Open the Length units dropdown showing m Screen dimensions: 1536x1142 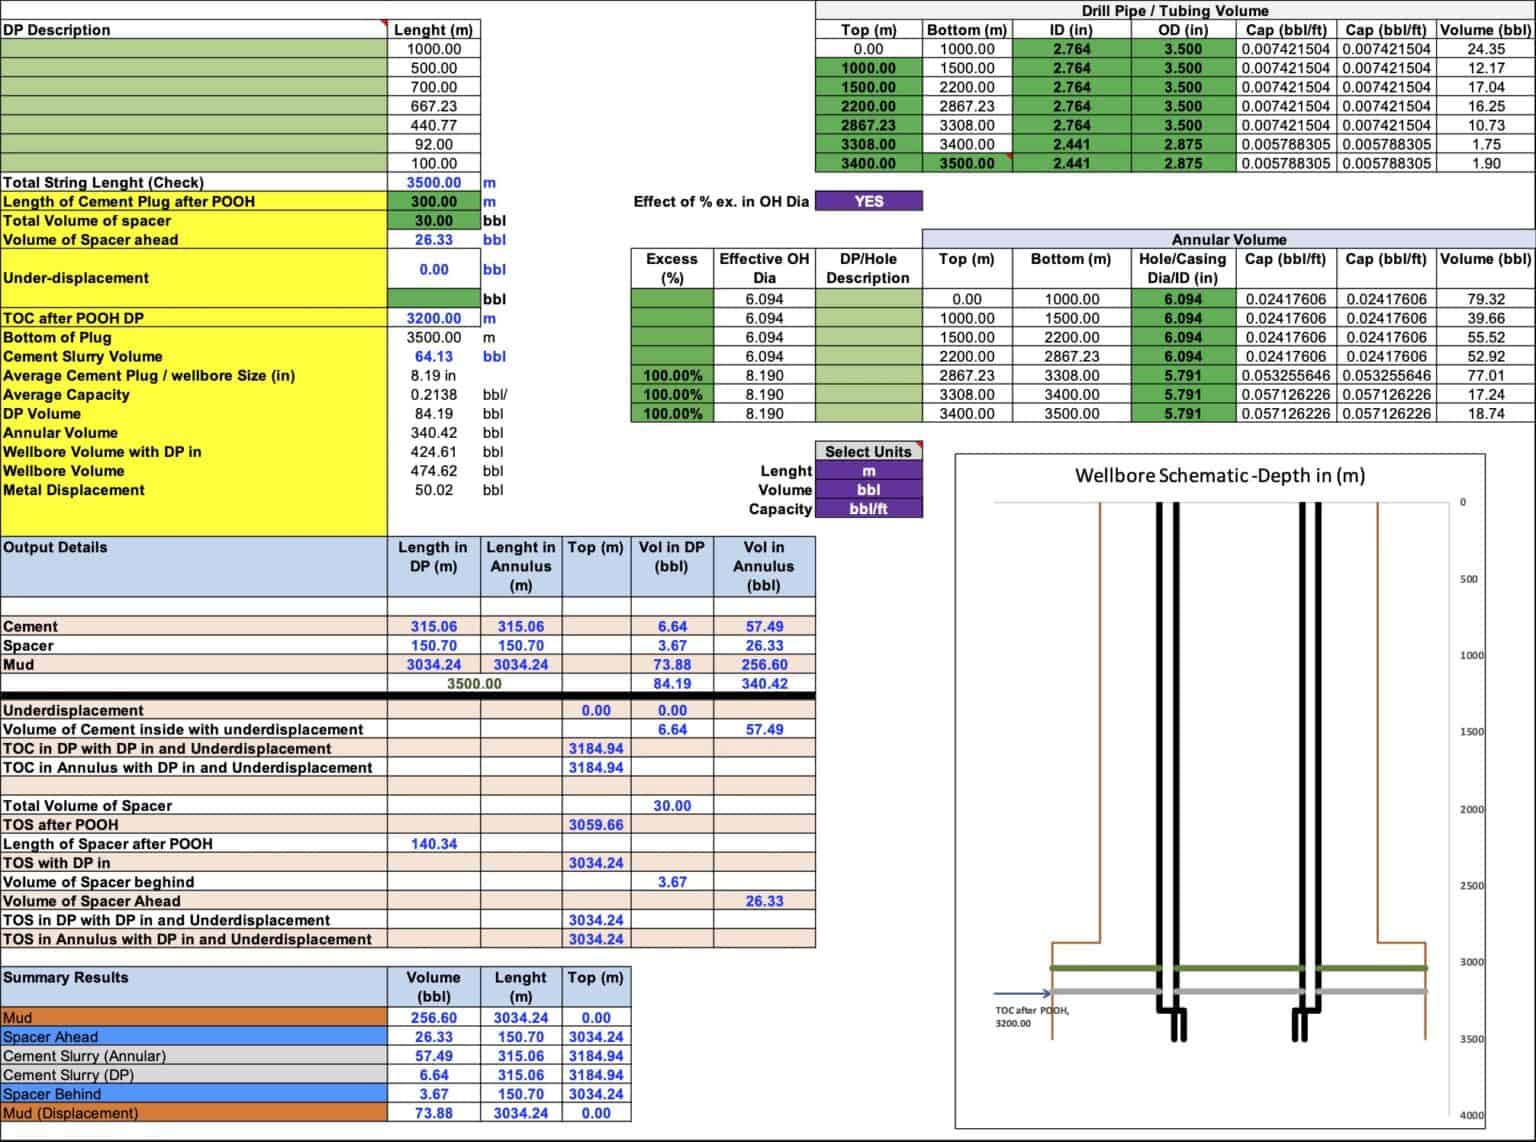[868, 470]
